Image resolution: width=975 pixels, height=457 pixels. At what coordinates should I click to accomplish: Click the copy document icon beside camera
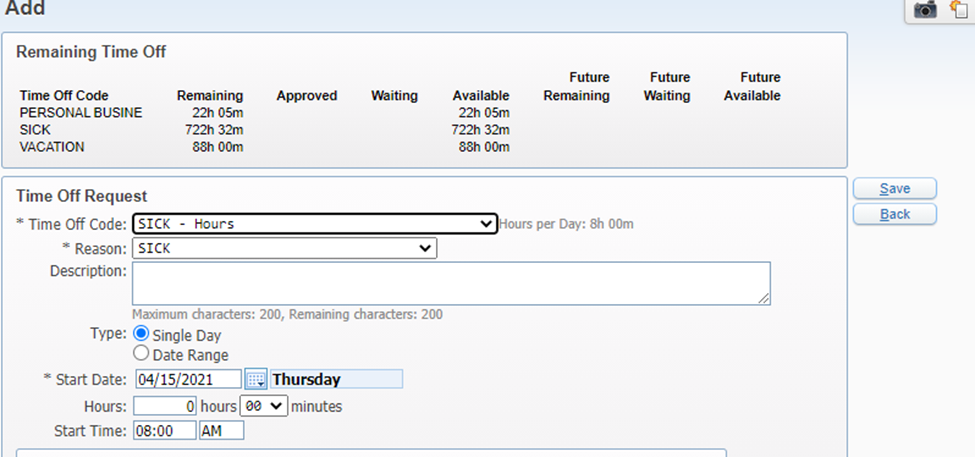click(x=959, y=9)
